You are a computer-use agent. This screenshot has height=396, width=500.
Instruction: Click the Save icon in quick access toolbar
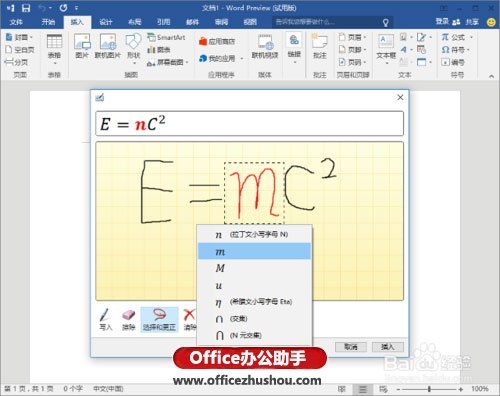point(26,8)
